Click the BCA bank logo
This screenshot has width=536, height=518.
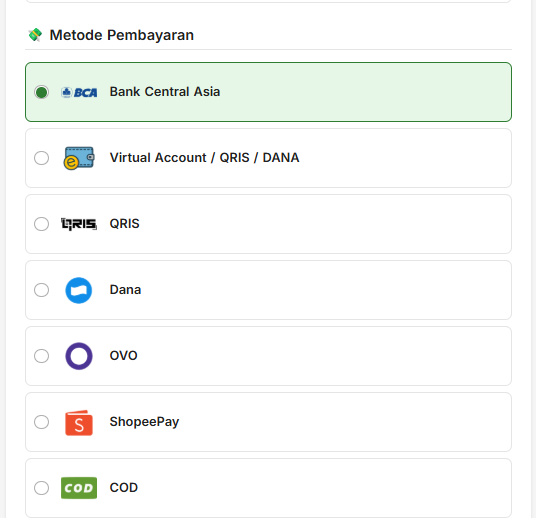(79, 92)
